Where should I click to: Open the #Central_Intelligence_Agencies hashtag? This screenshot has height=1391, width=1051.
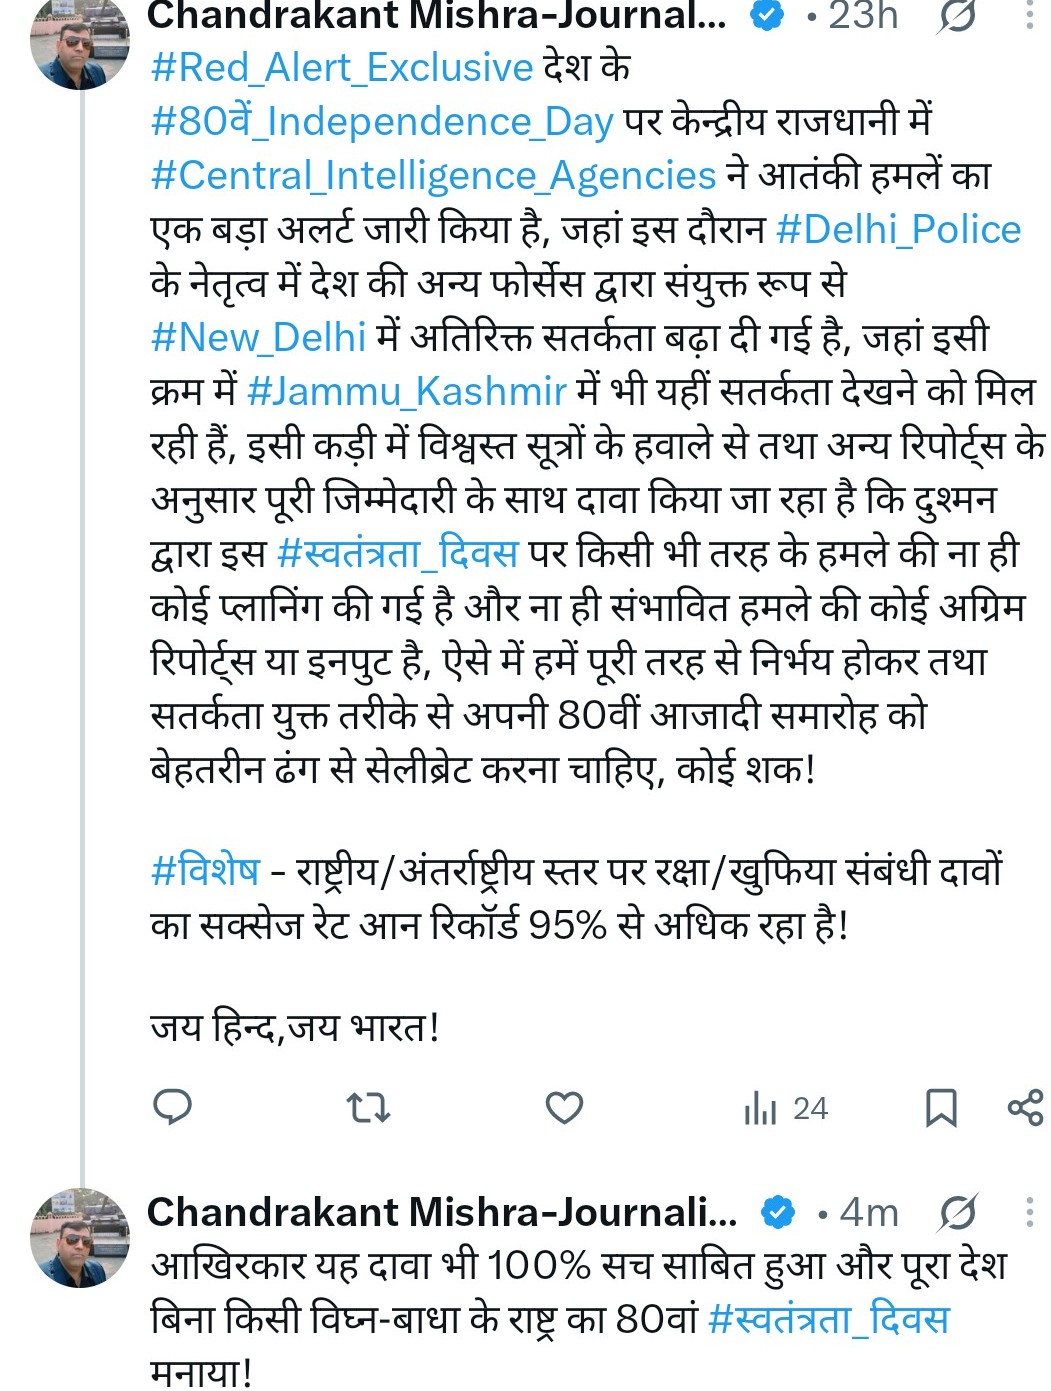[433, 176]
